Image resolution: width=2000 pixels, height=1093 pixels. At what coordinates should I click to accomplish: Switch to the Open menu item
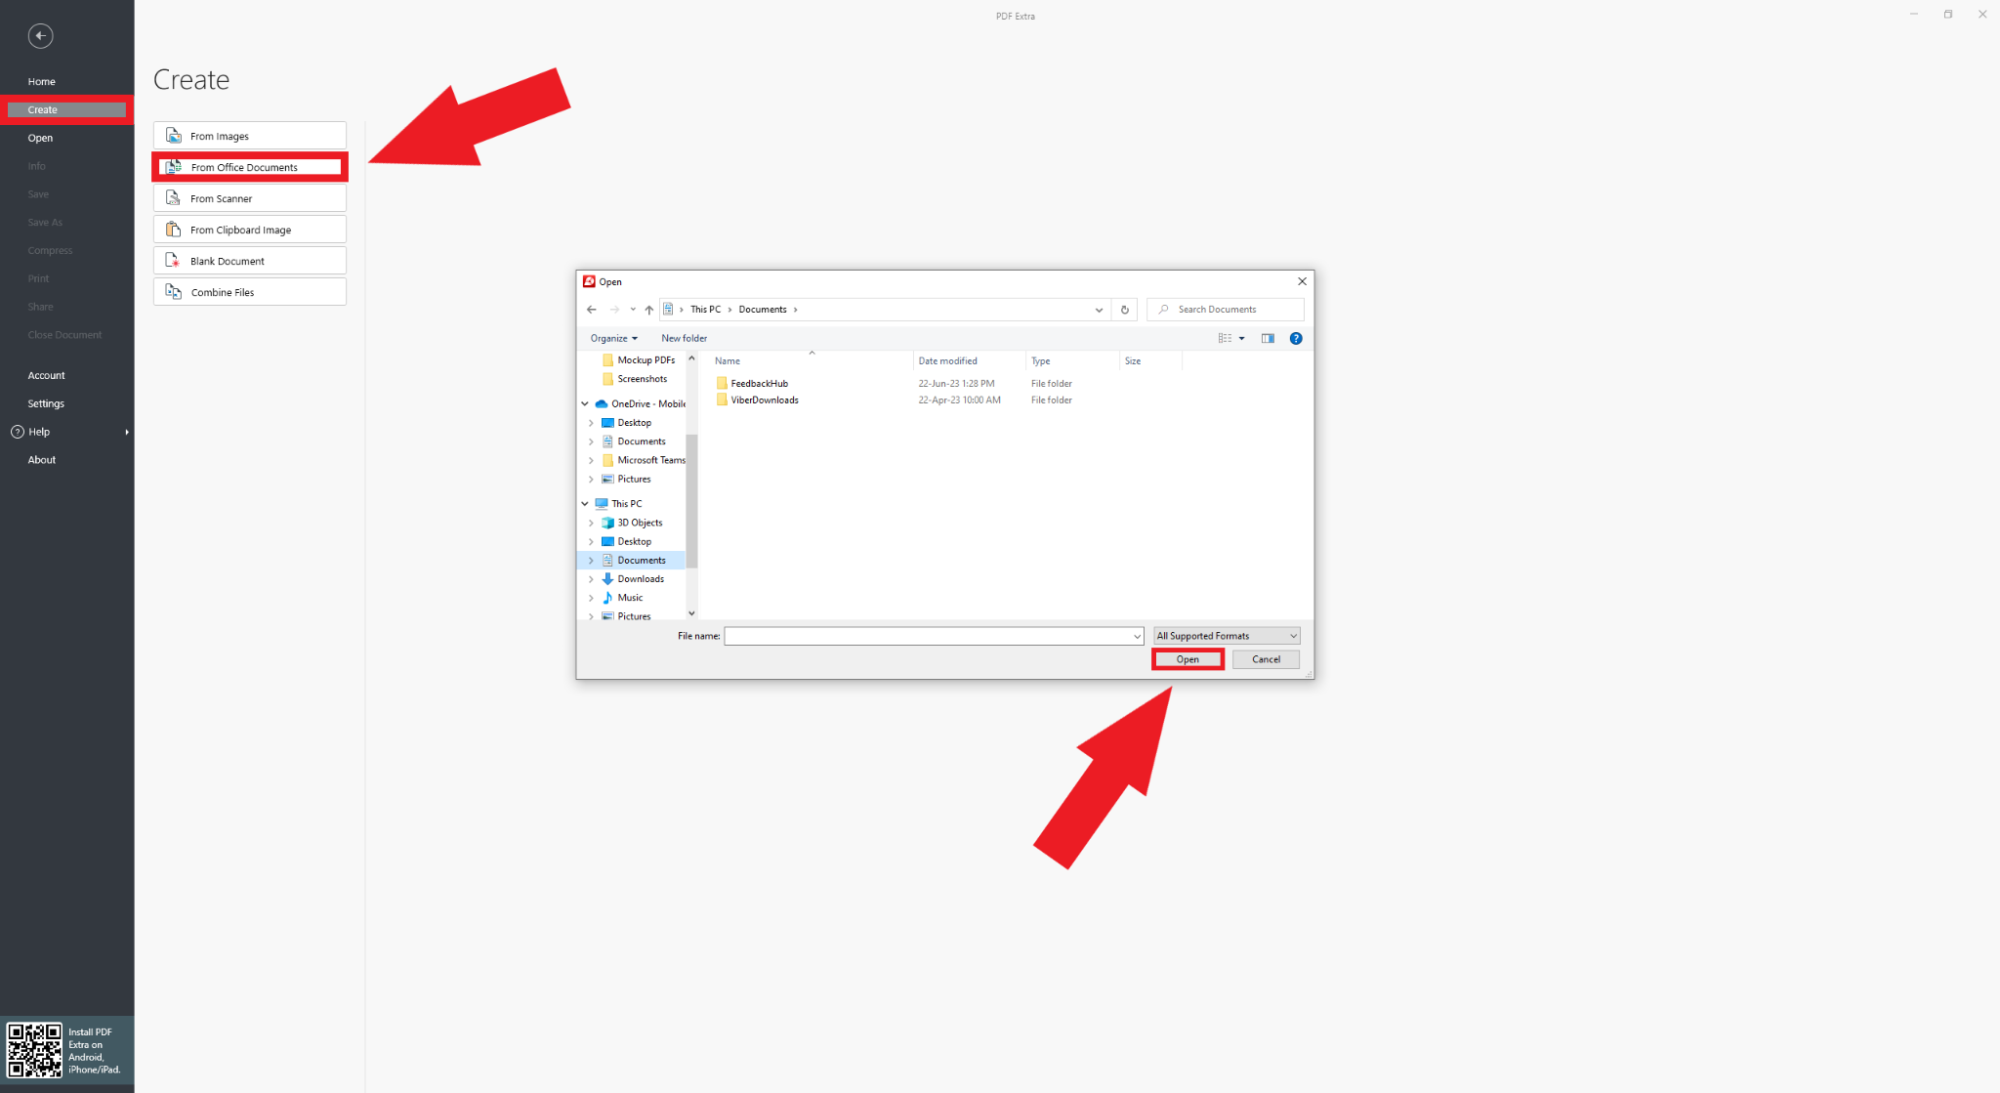click(x=40, y=137)
